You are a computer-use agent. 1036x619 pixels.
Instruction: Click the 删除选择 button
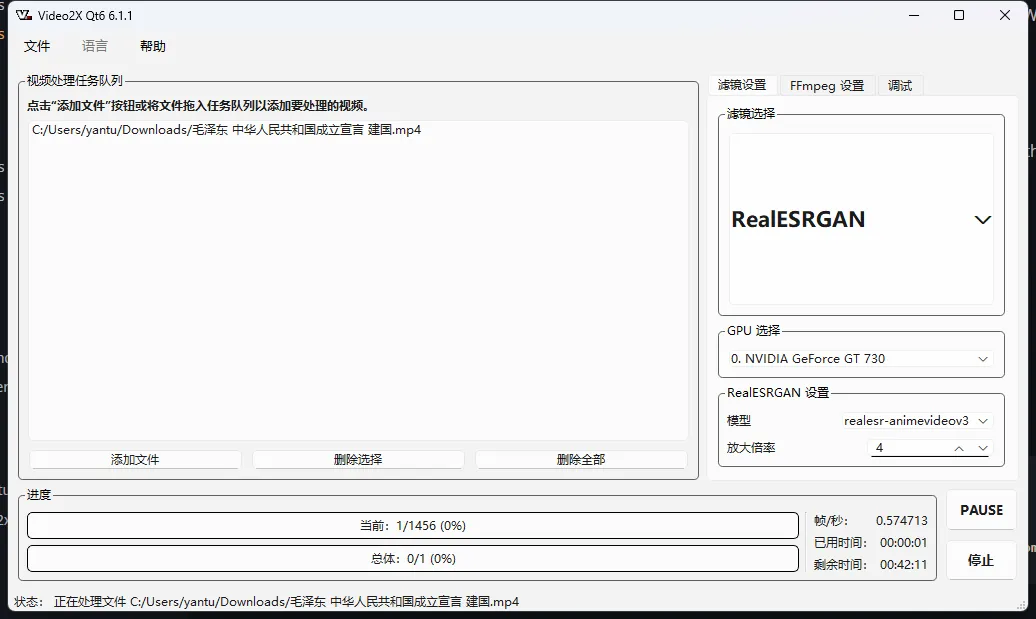click(358, 460)
